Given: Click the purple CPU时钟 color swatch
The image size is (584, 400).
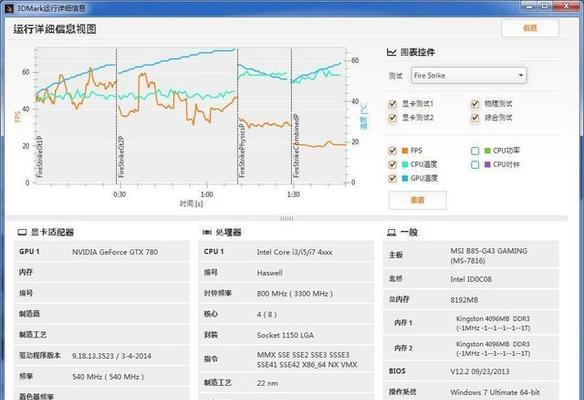Looking at the screenshot, I should [487, 164].
